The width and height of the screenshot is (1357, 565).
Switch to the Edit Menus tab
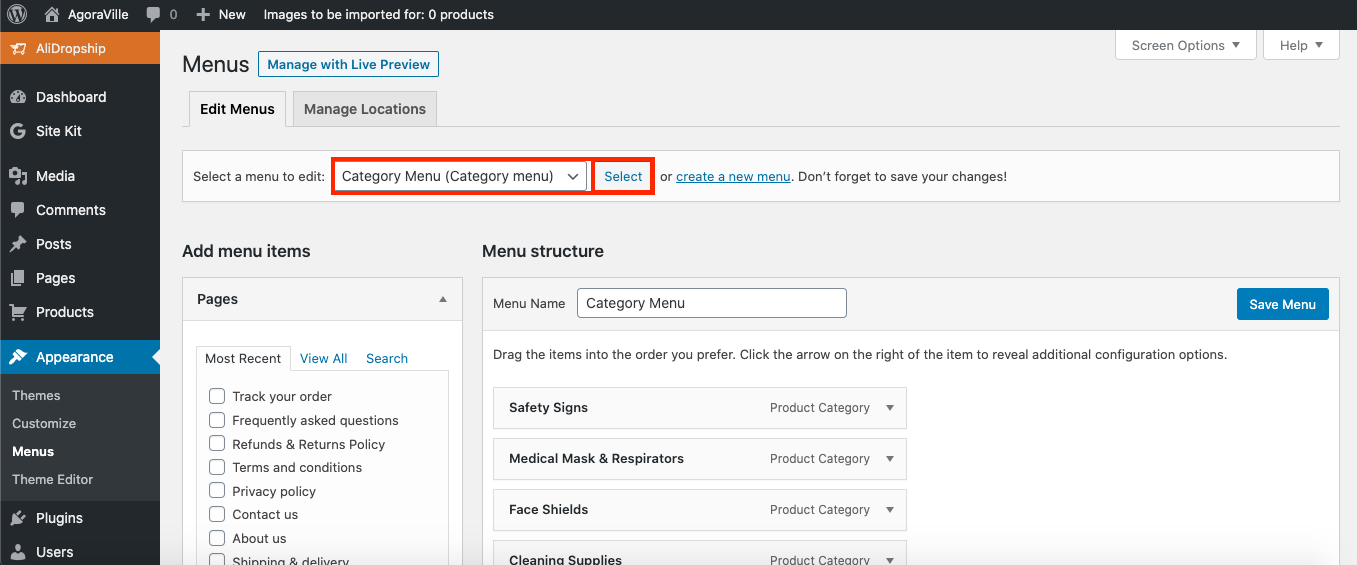237,109
